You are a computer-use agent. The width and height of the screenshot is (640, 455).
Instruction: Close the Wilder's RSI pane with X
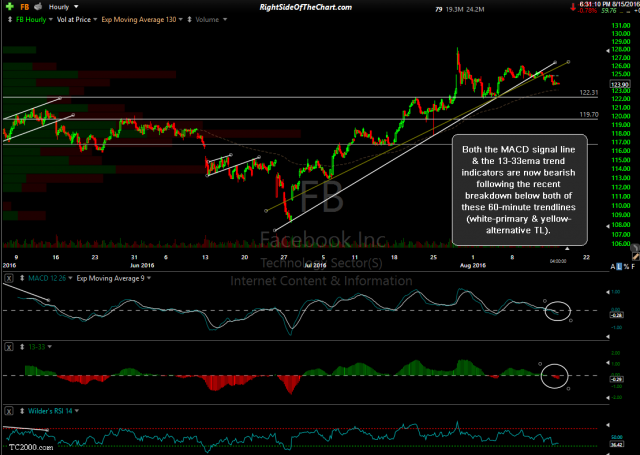[x=8, y=410]
